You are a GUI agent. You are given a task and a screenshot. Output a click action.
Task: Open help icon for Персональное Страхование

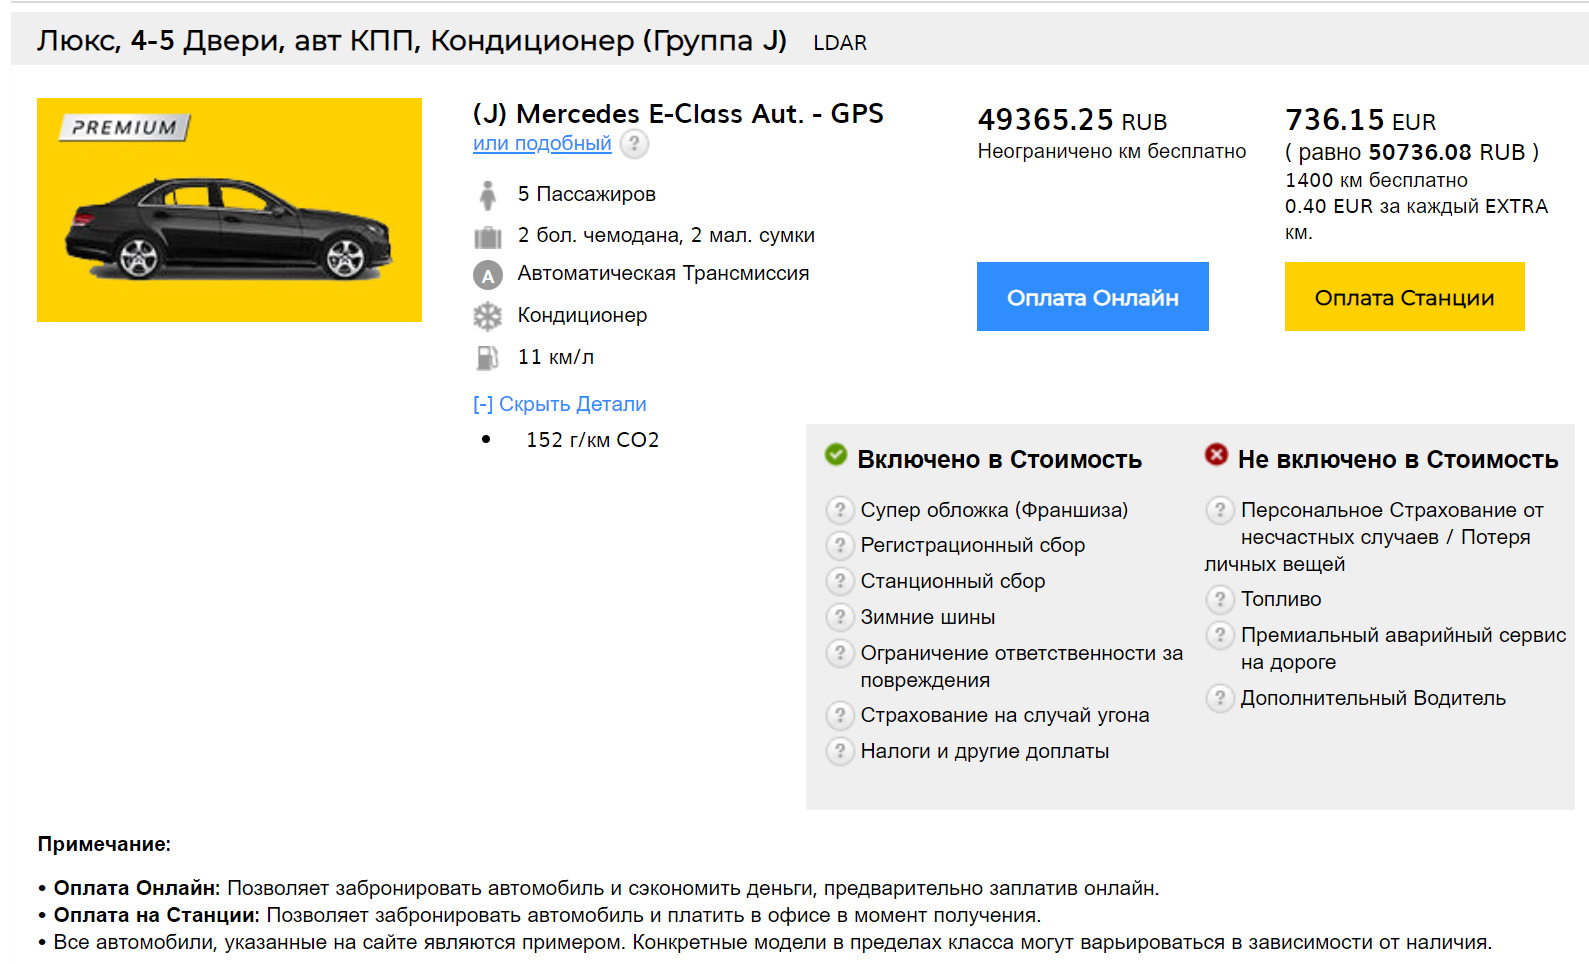coord(1219,510)
